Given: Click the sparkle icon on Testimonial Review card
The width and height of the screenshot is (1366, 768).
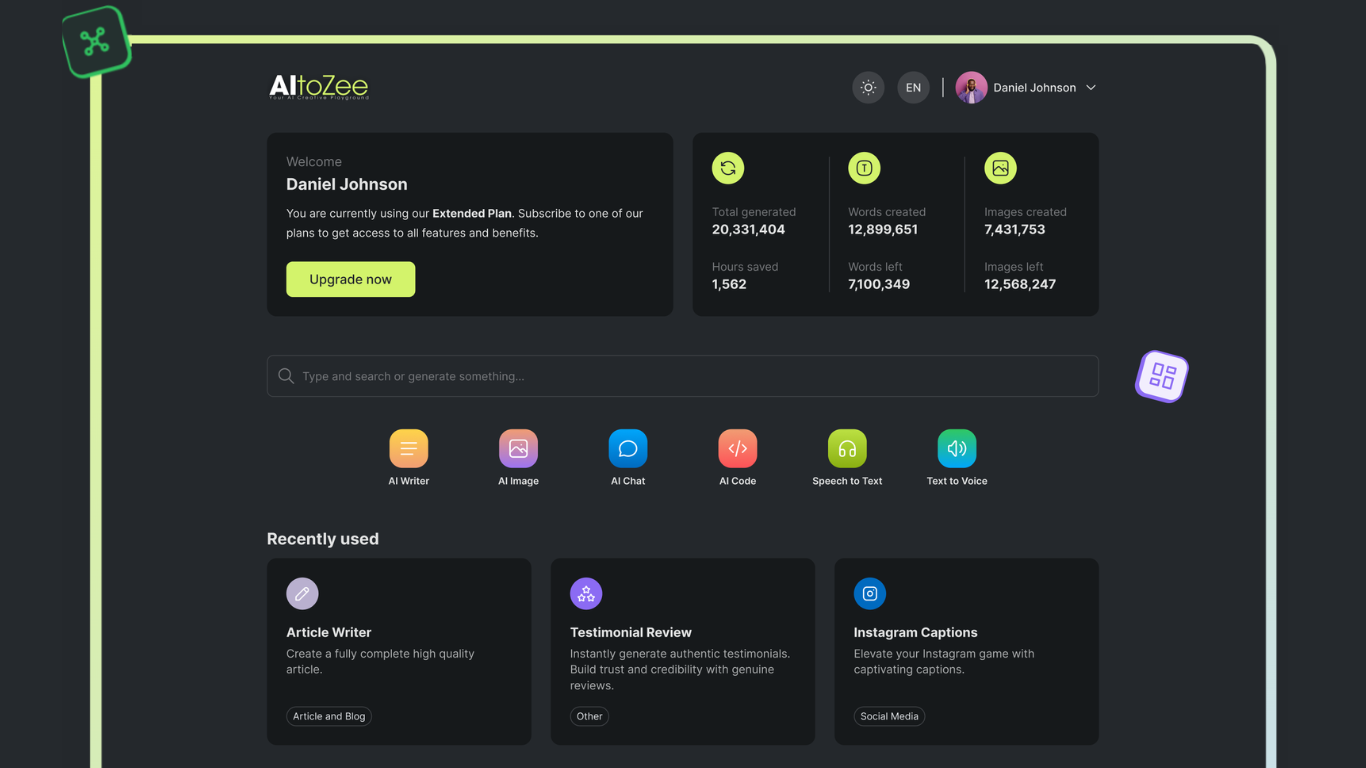Looking at the screenshot, I should tap(586, 593).
